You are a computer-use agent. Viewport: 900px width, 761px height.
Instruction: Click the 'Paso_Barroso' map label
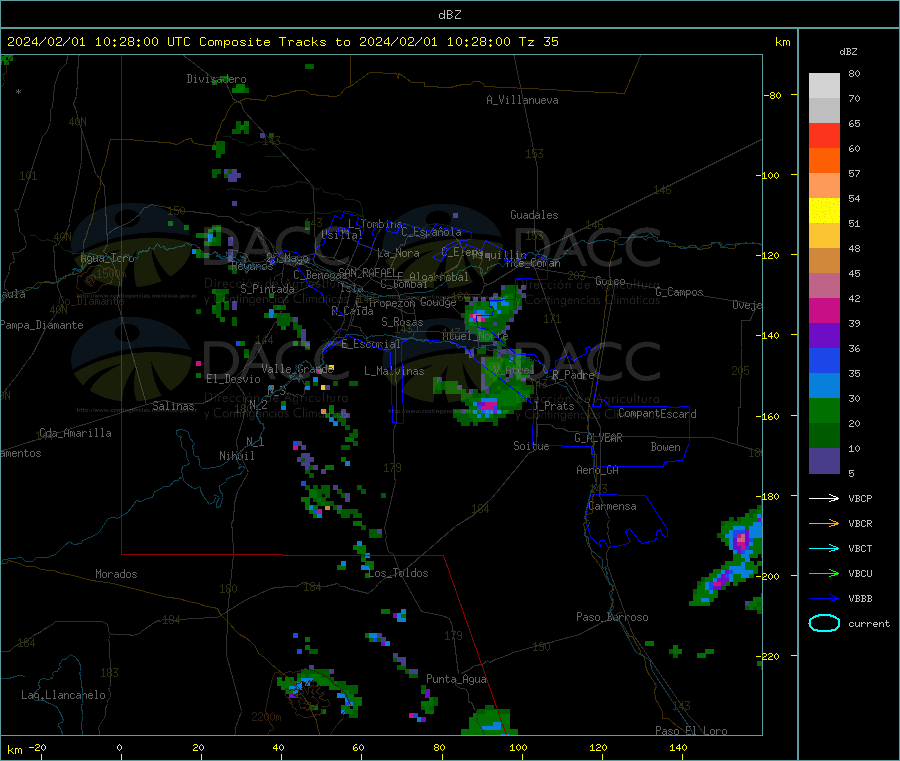tap(612, 617)
